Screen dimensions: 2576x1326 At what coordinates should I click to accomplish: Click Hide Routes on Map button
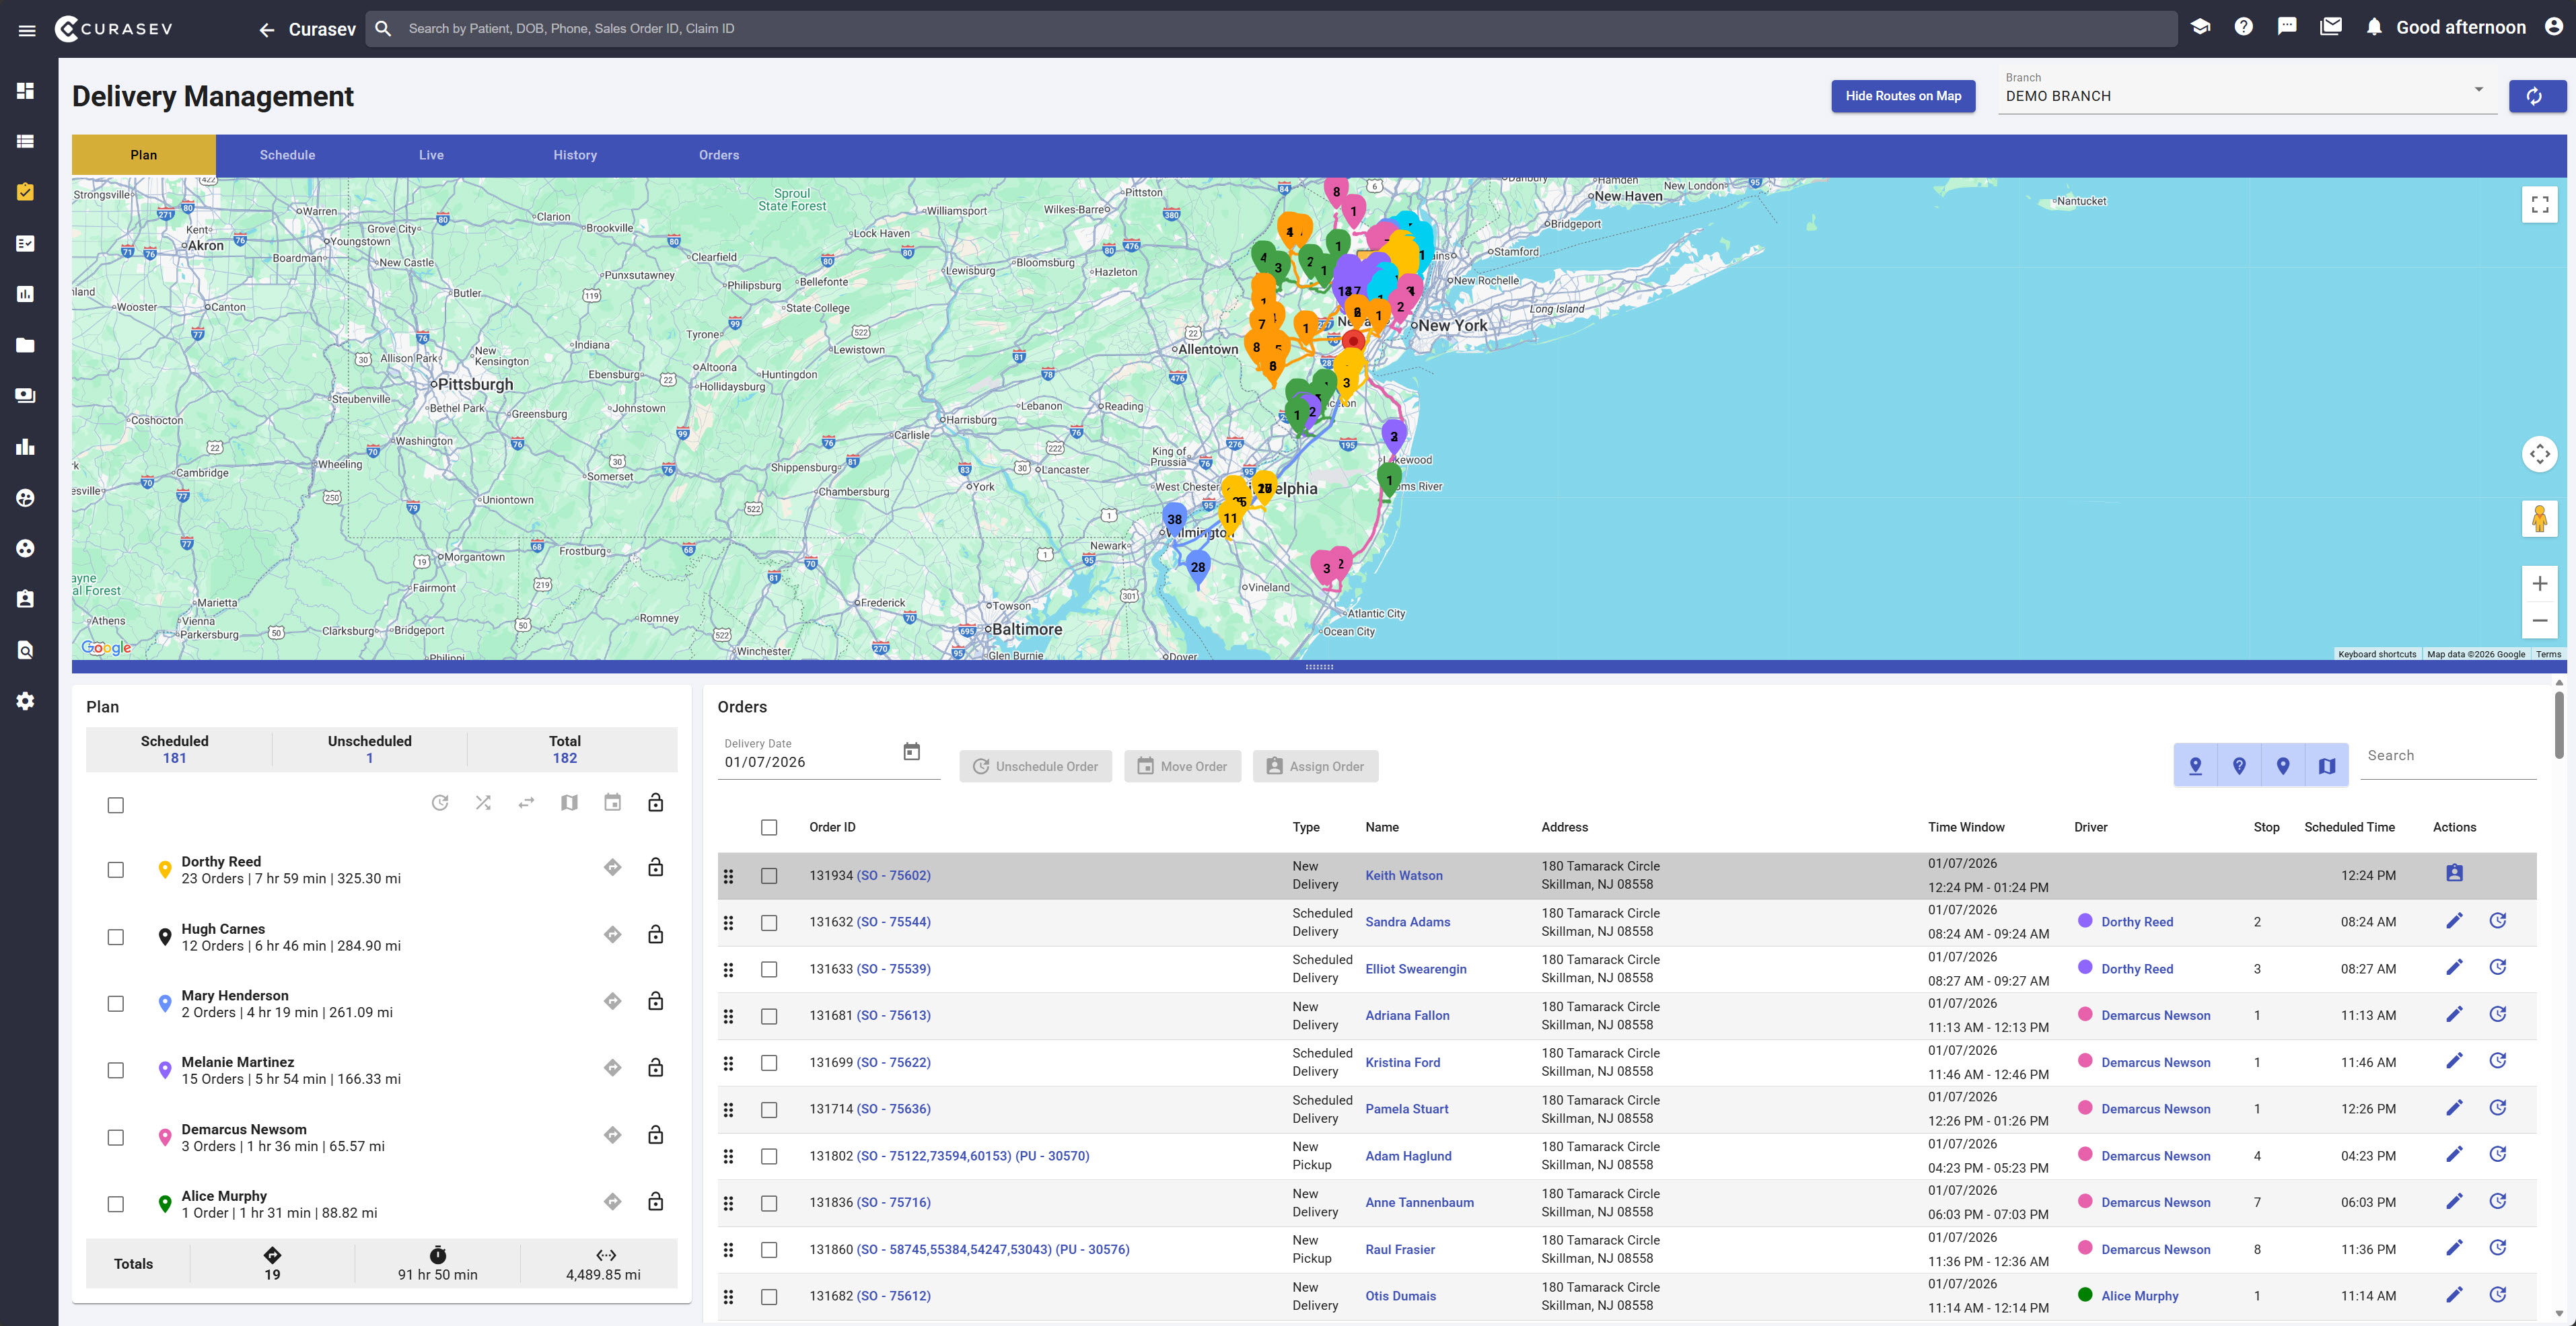coord(1902,96)
